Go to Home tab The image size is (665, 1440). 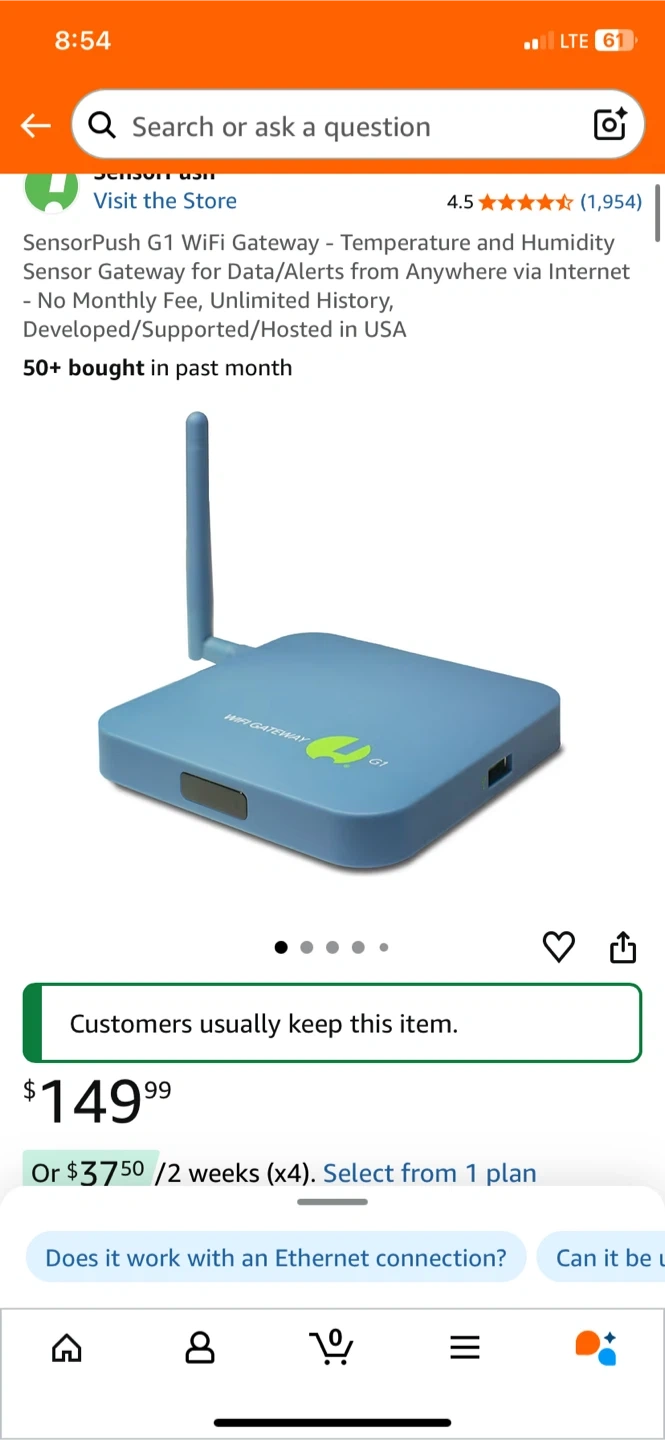67,1348
